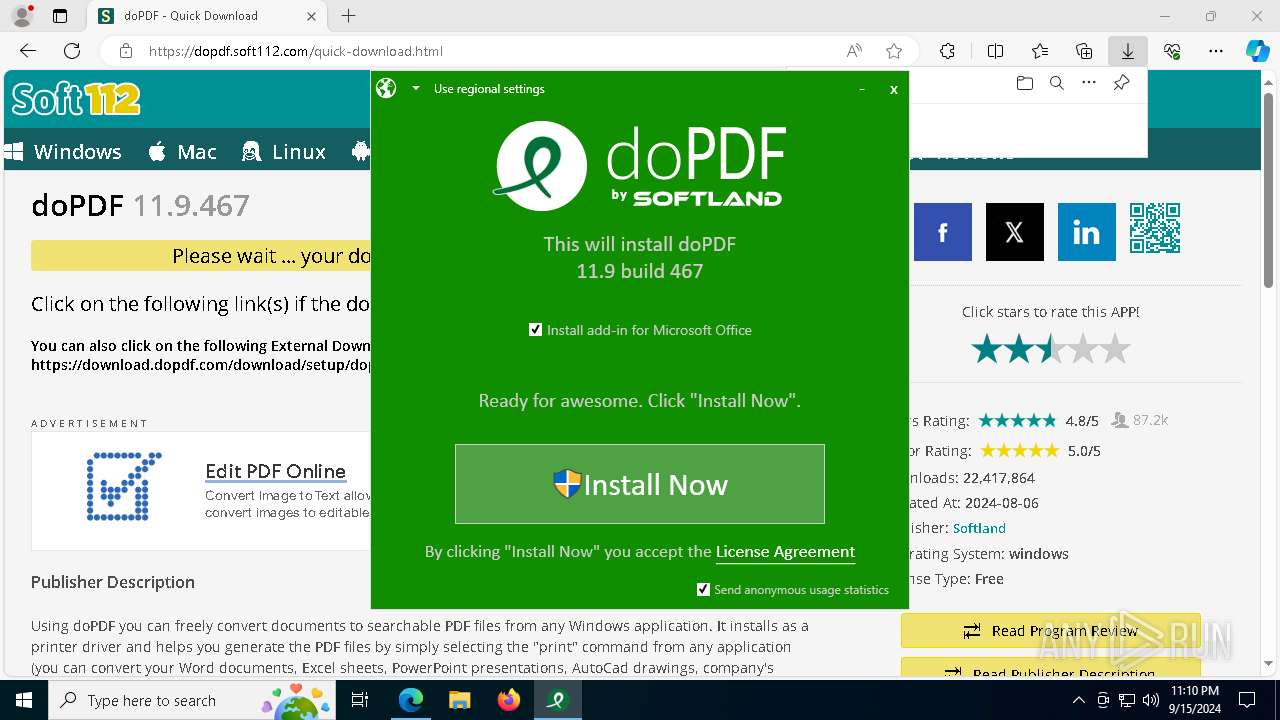Viewport: 1280px width, 720px height.
Task: Open Softland publisher link
Action: pos(979,528)
